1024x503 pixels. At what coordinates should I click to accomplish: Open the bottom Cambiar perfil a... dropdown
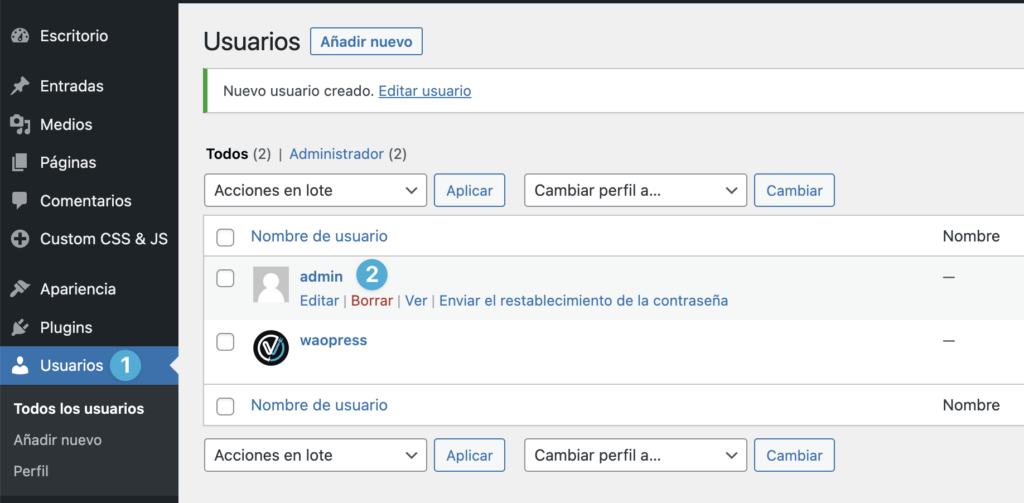click(x=635, y=455)
